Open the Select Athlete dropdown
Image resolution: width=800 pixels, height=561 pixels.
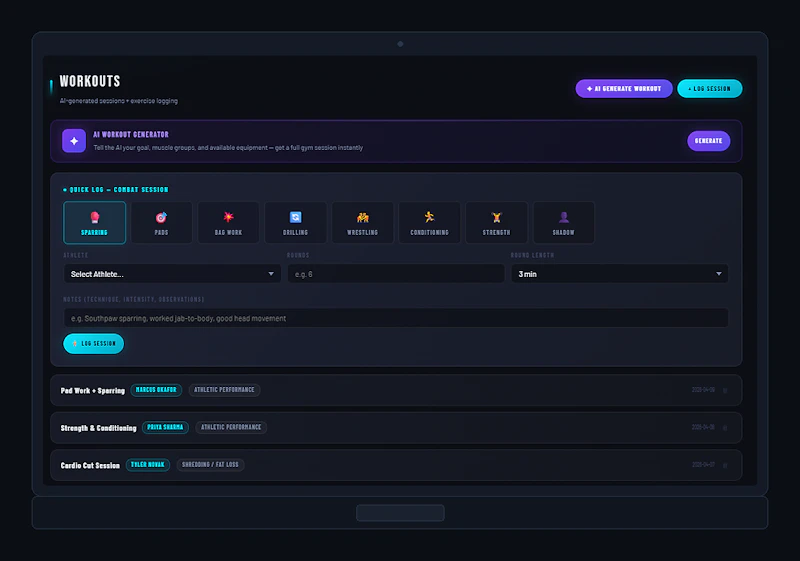pos(172,274)
